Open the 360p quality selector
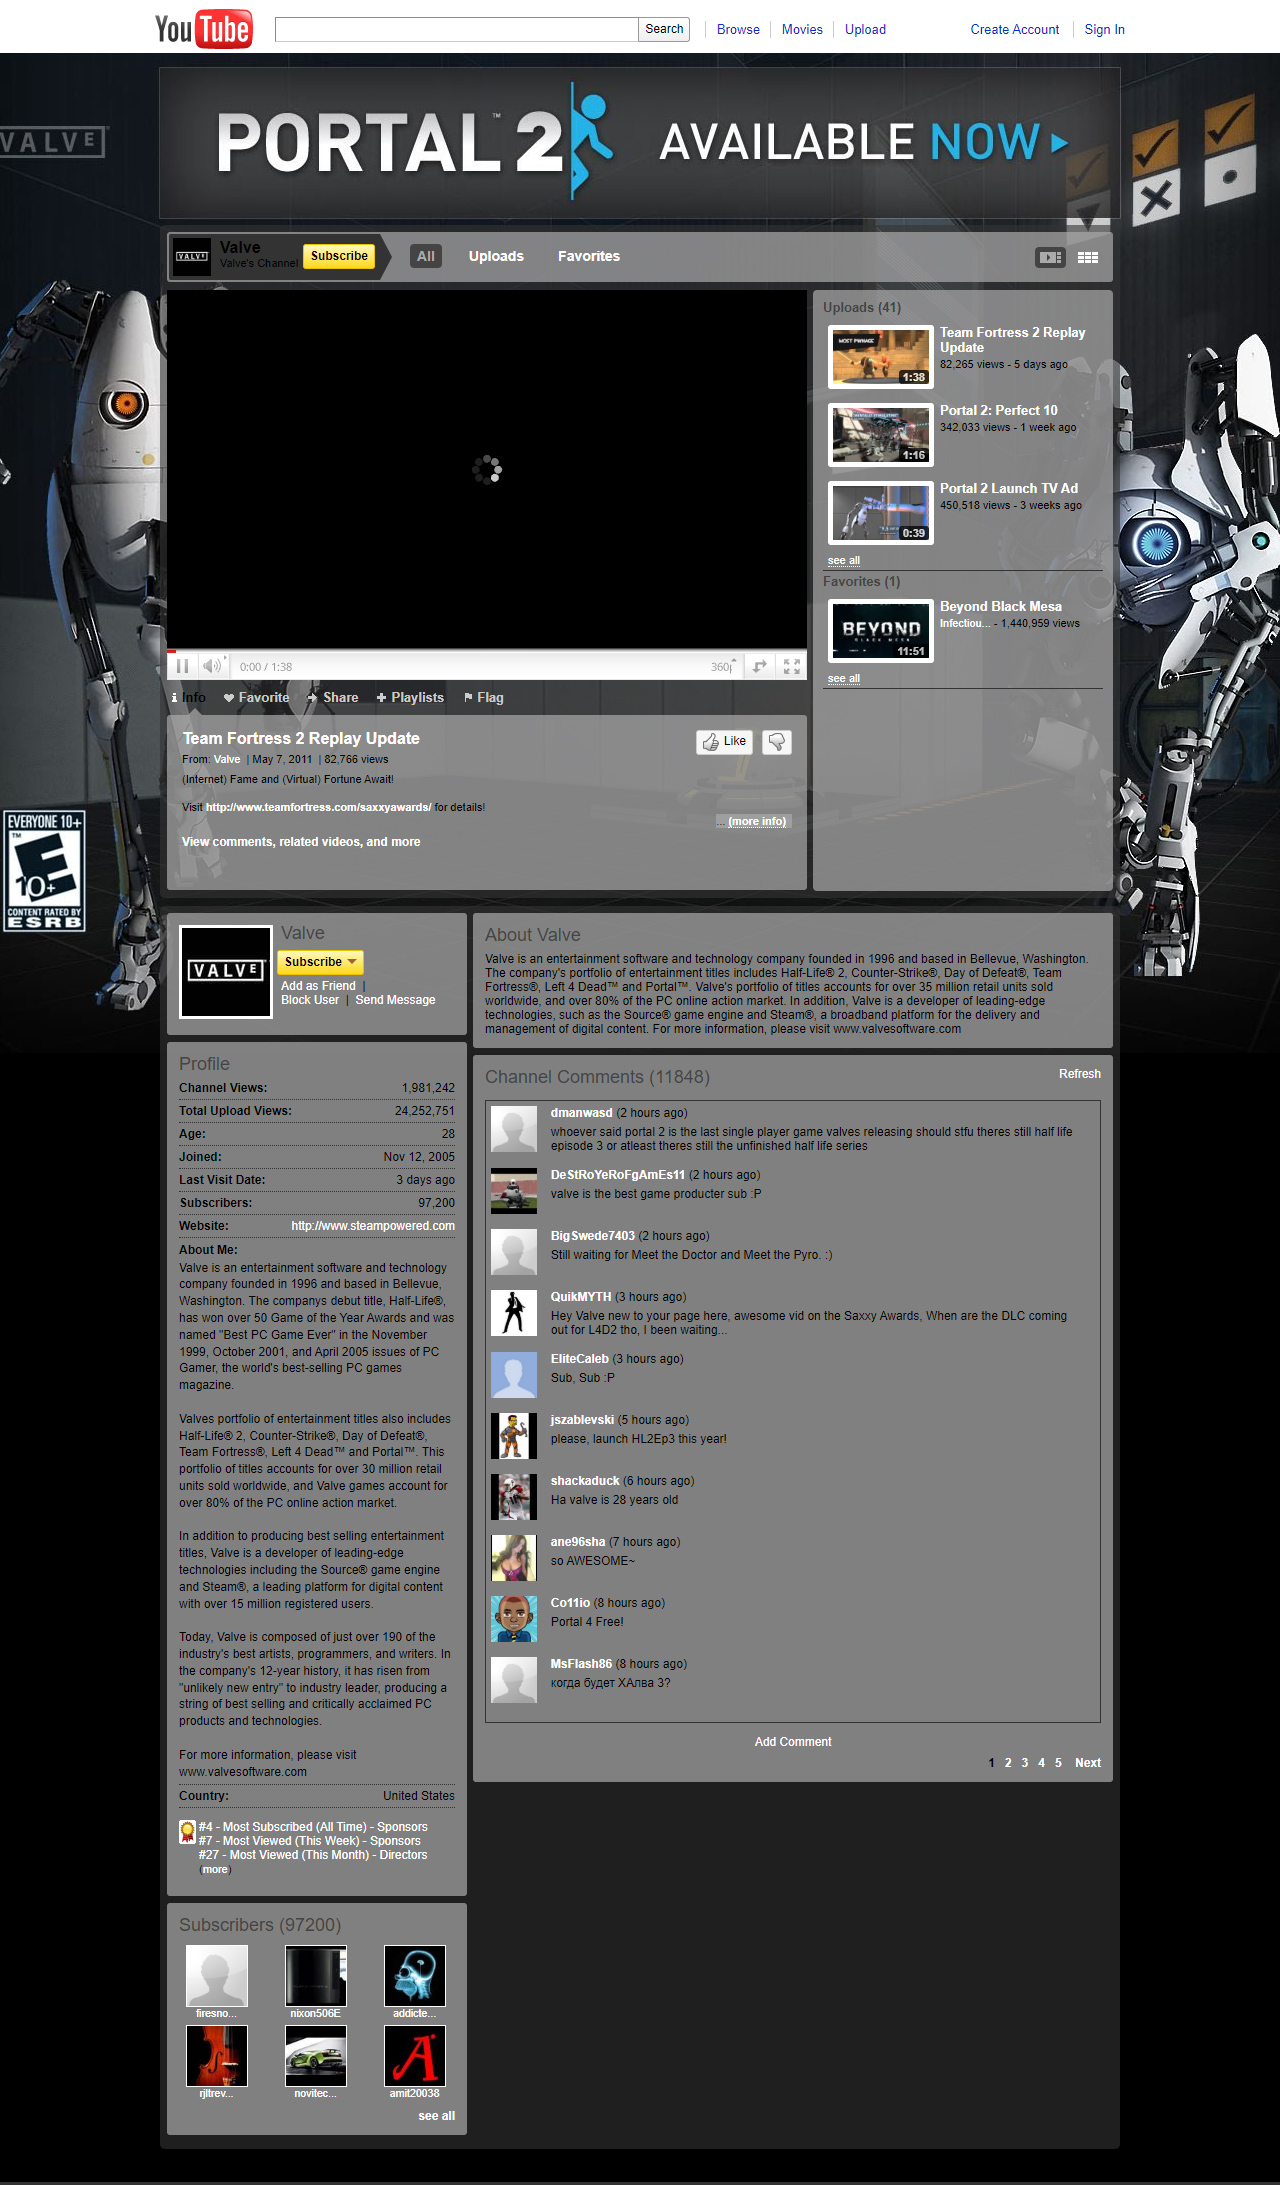This screenshot has height=2185, width=1280. pyautogui.click(x=724, y=666)
